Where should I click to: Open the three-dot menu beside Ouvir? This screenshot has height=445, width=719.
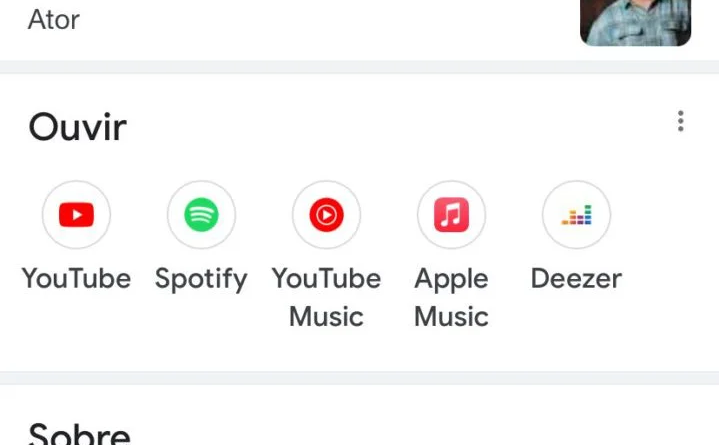click(681, 122)
